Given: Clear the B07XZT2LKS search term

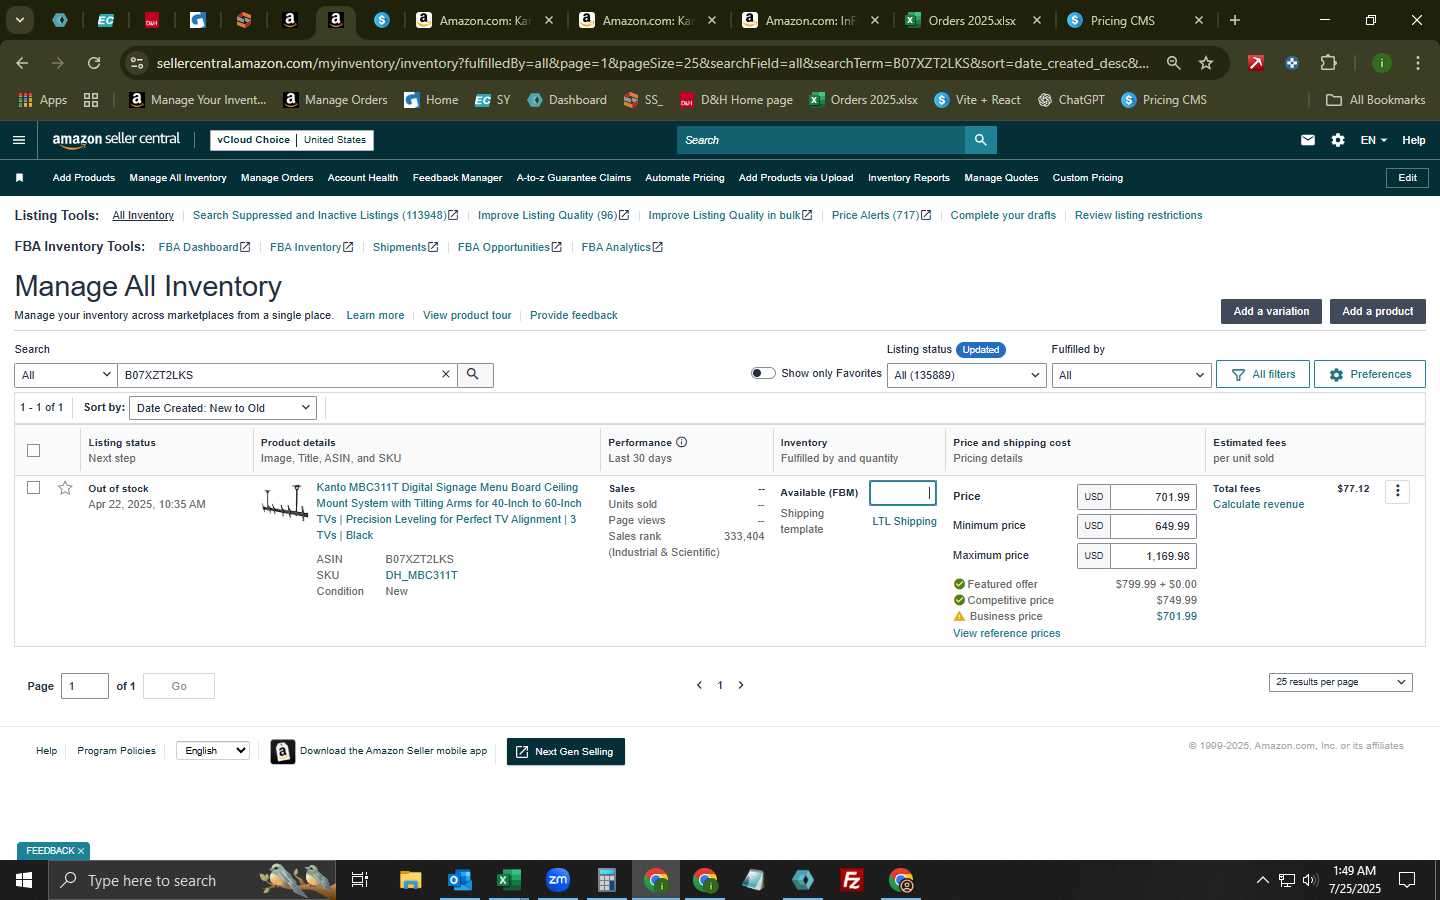Looking at the screenshot, I should click(x=446, y=374).
